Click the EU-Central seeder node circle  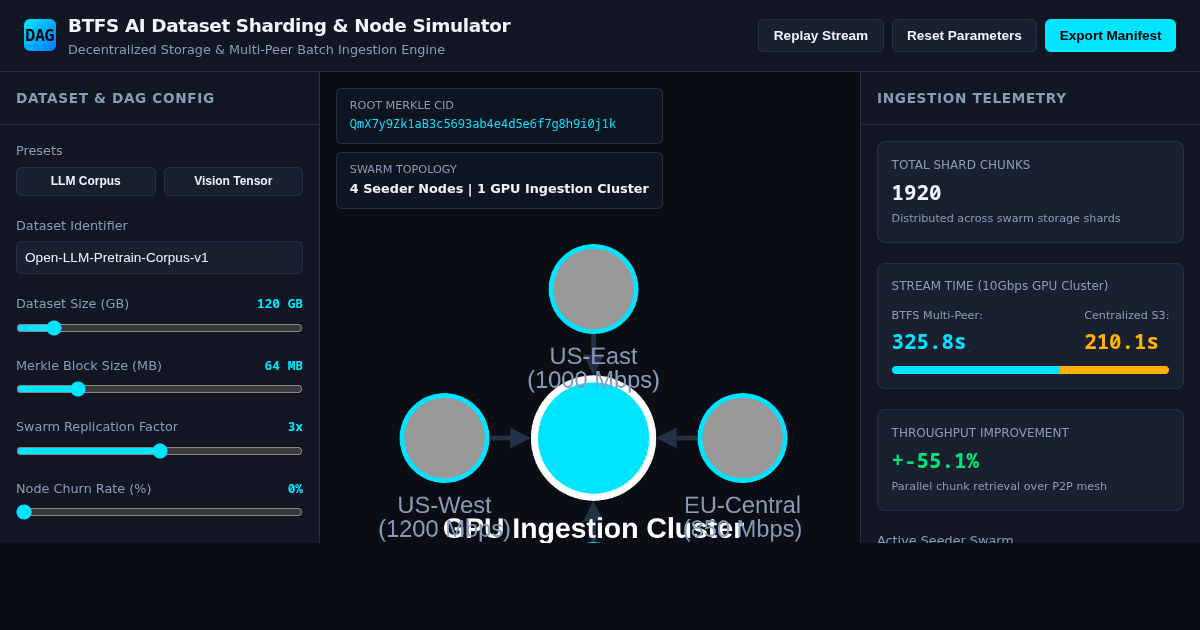pyautogui.click(x=742, y=438)
